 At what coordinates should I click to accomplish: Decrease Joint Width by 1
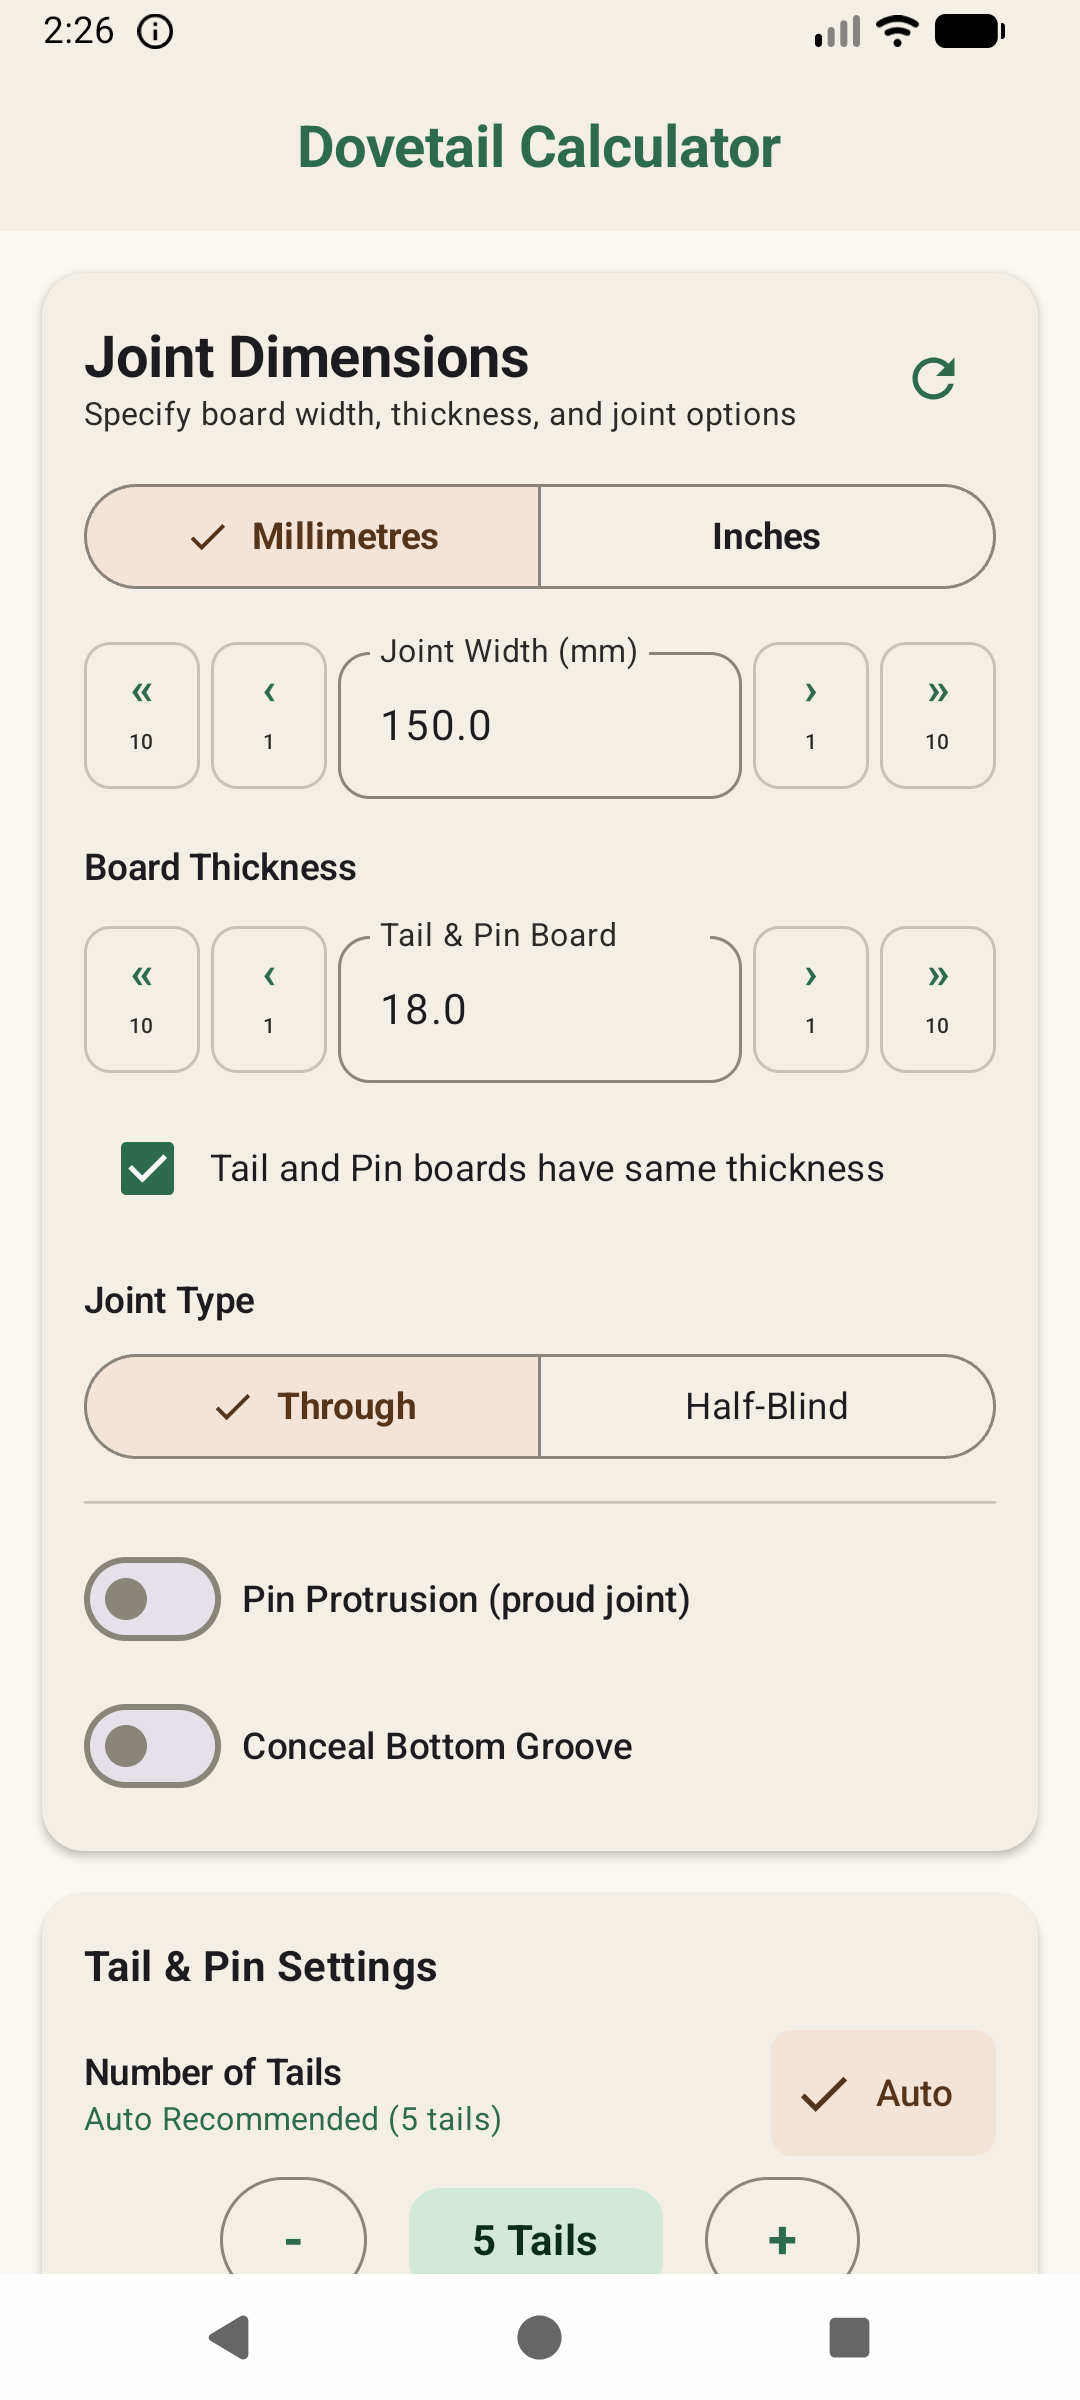(x=269, y=716)
